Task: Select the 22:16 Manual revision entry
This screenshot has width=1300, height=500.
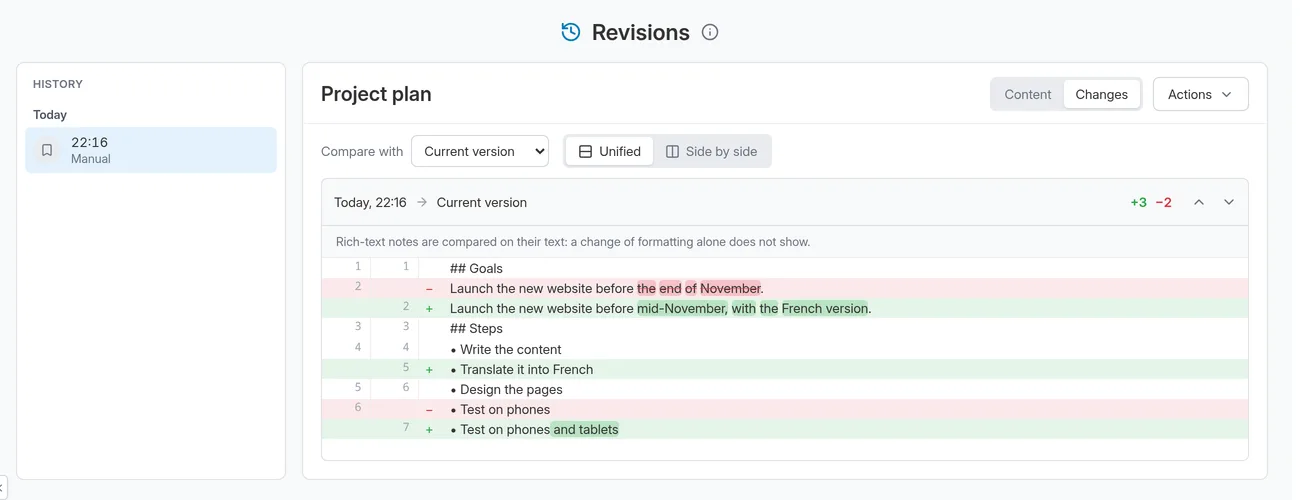Action: pos(151,150)
